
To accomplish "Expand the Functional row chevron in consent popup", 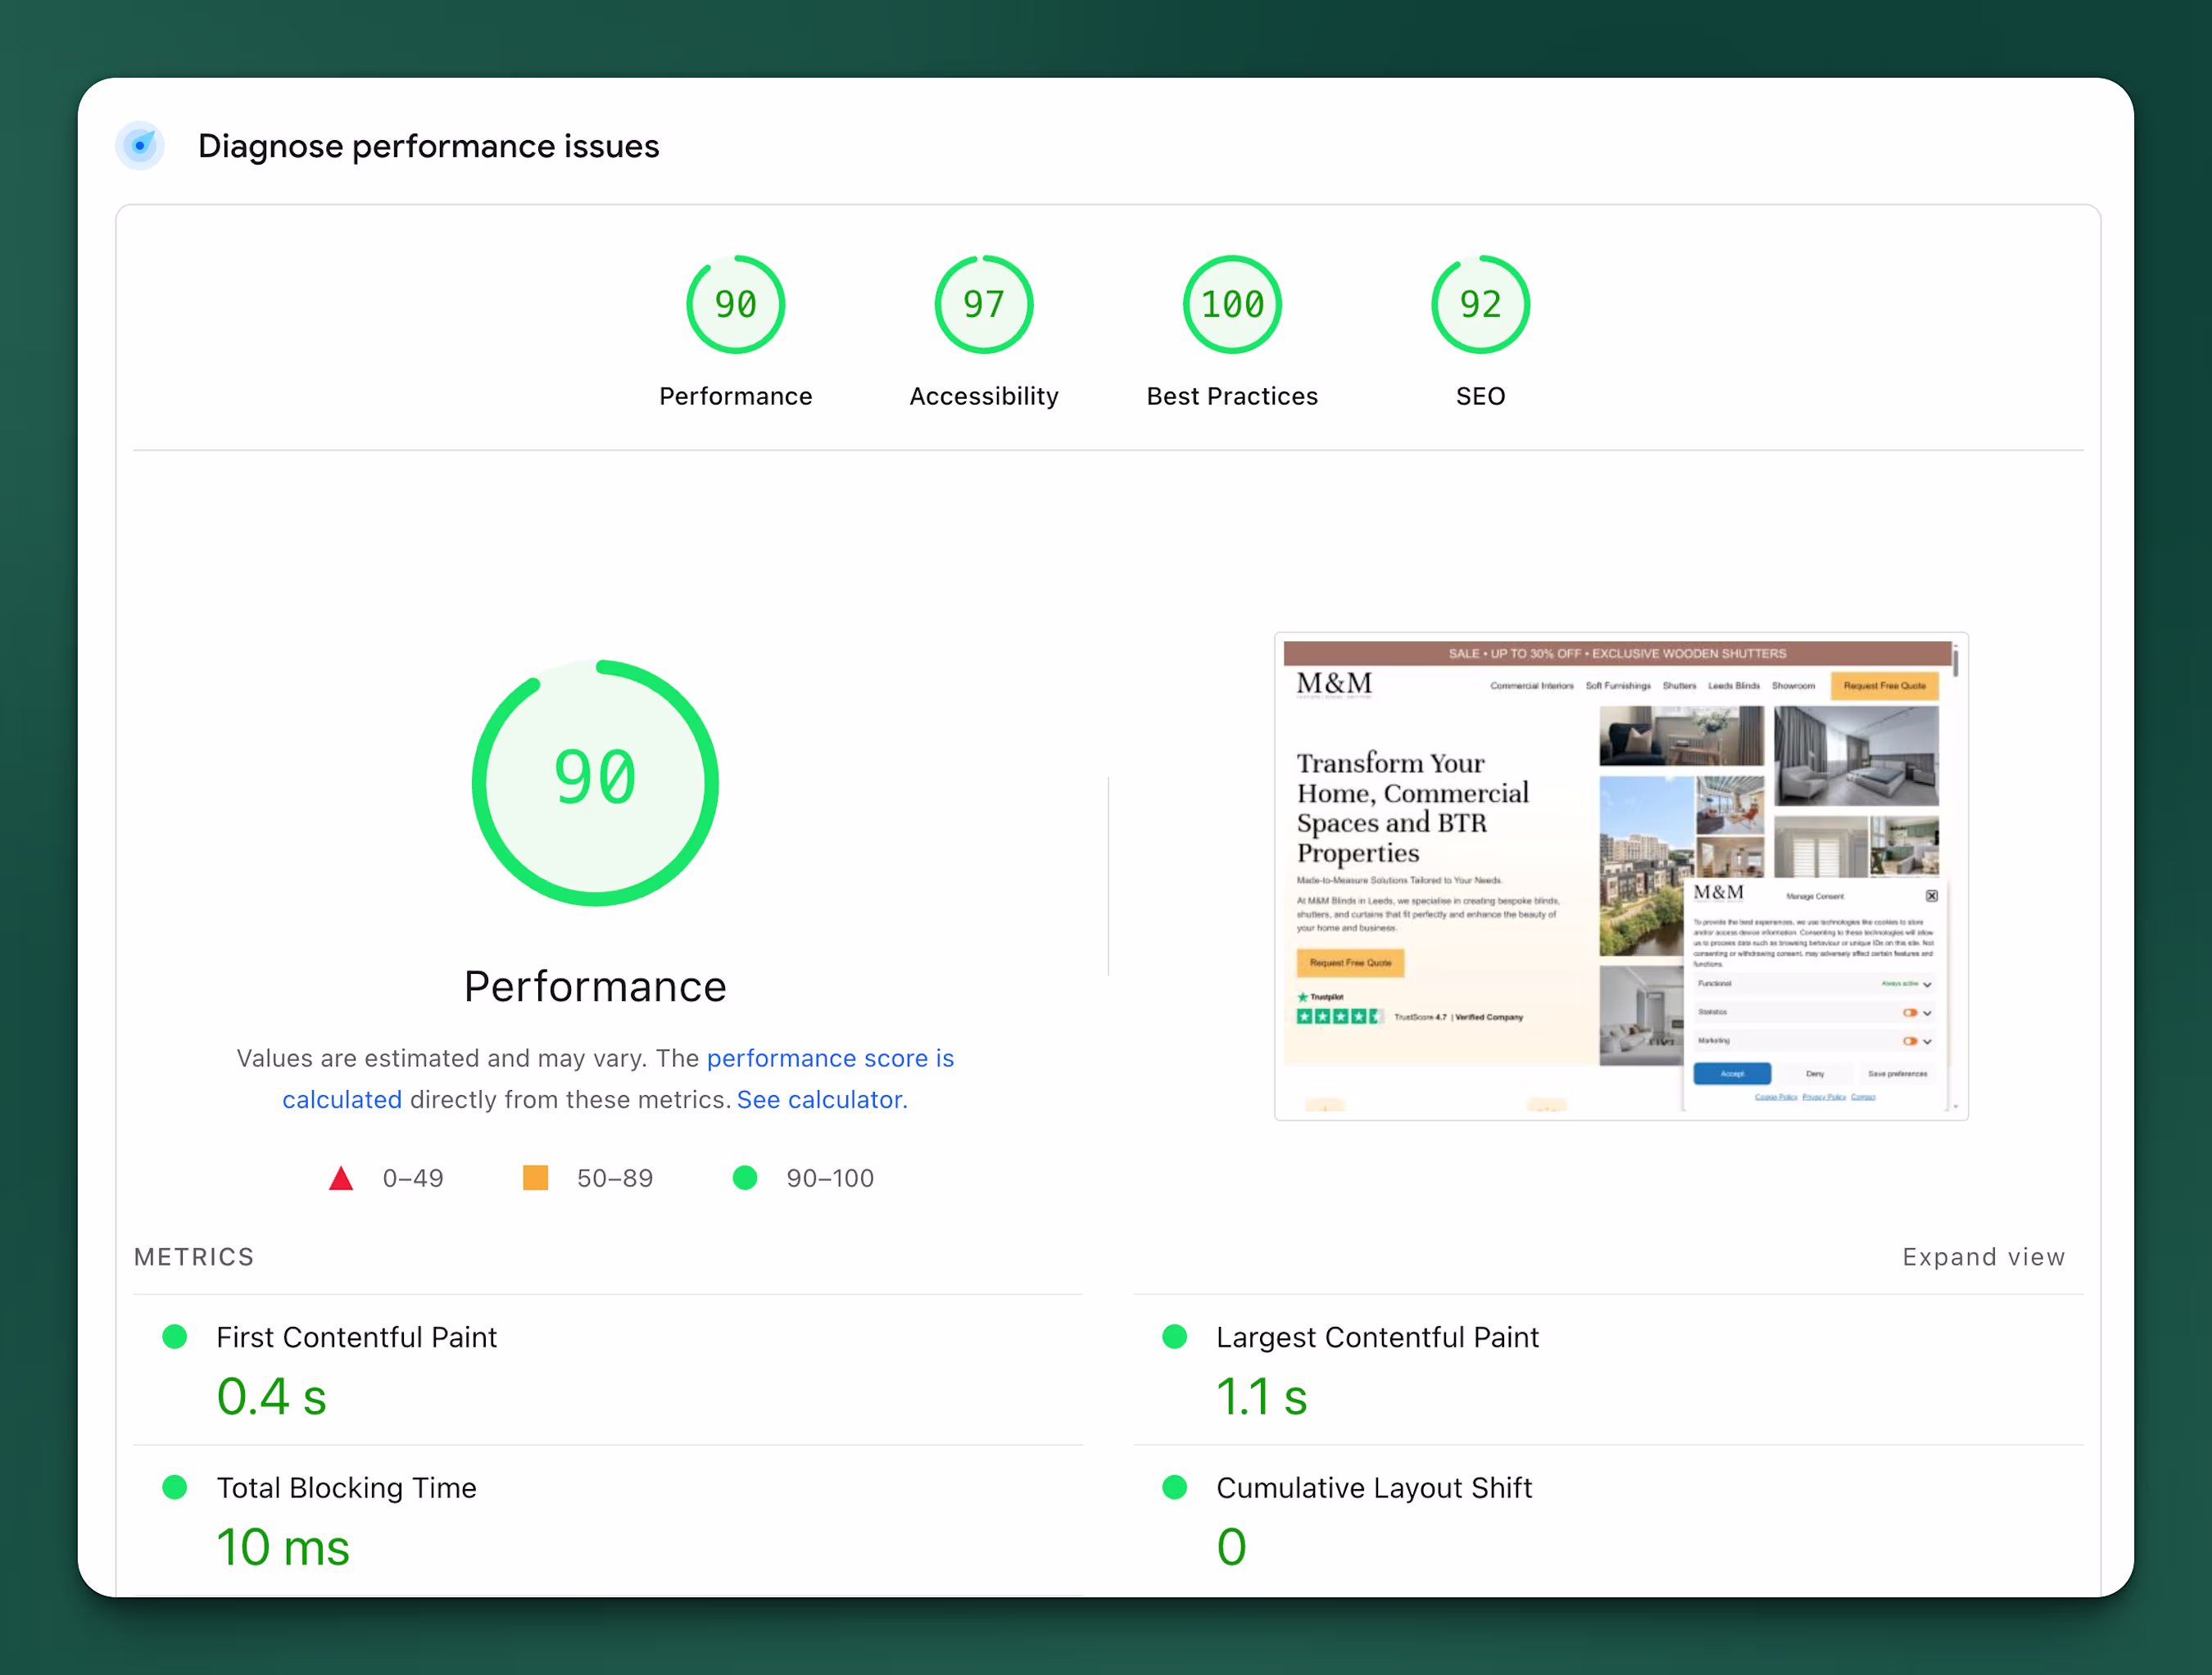I will (1927, 984).
